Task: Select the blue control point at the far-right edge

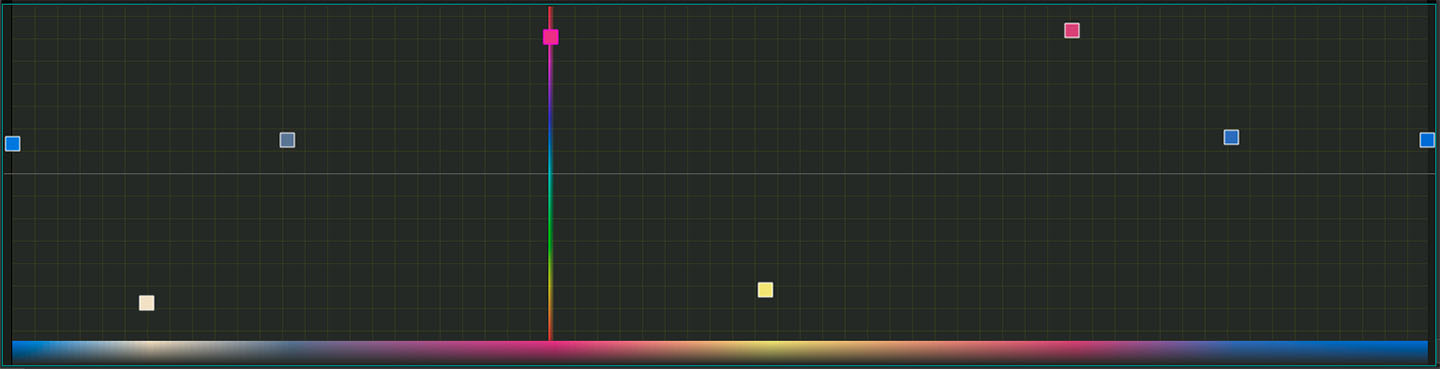Action: (1427, 140)
